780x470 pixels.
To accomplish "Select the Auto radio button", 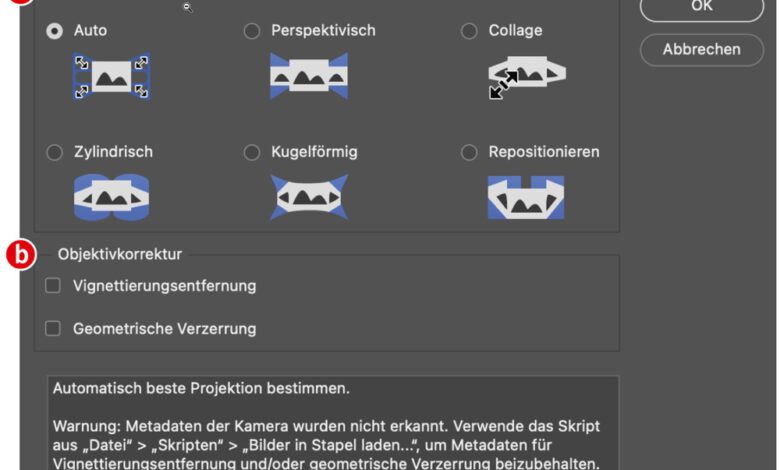I will coord(54,31).
